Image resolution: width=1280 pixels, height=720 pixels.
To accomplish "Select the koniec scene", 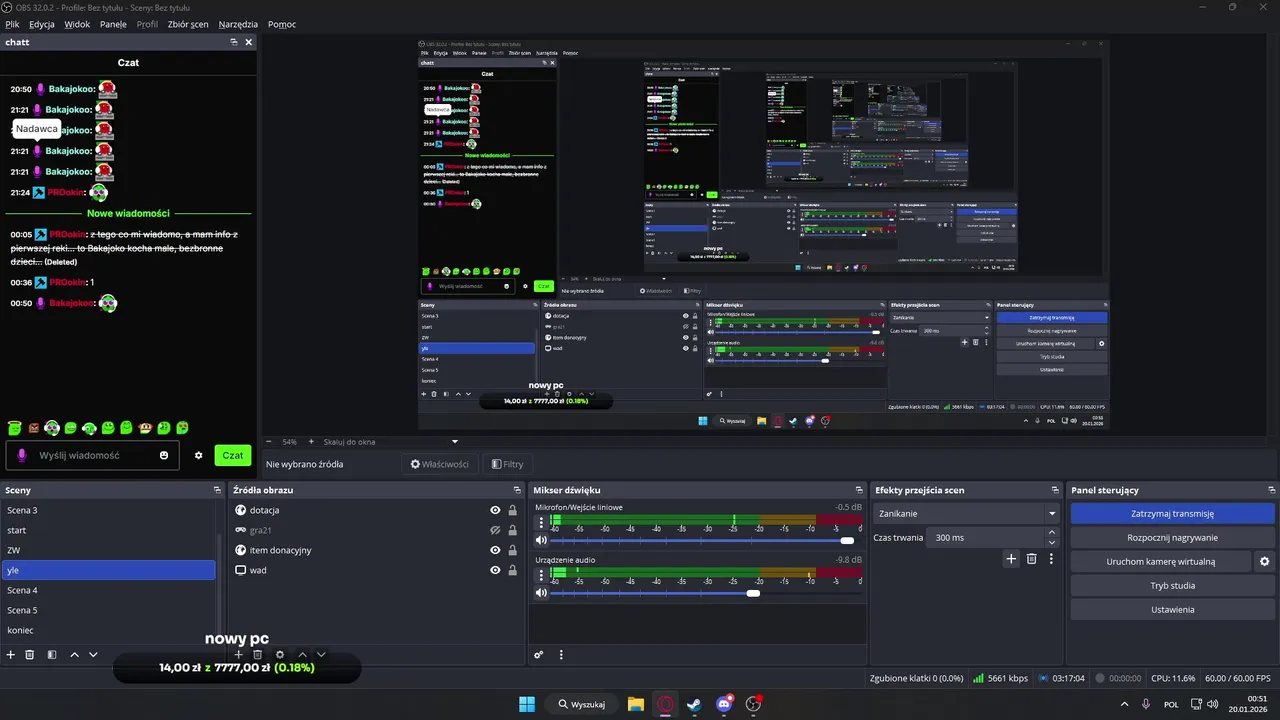I will pos(108,630).
